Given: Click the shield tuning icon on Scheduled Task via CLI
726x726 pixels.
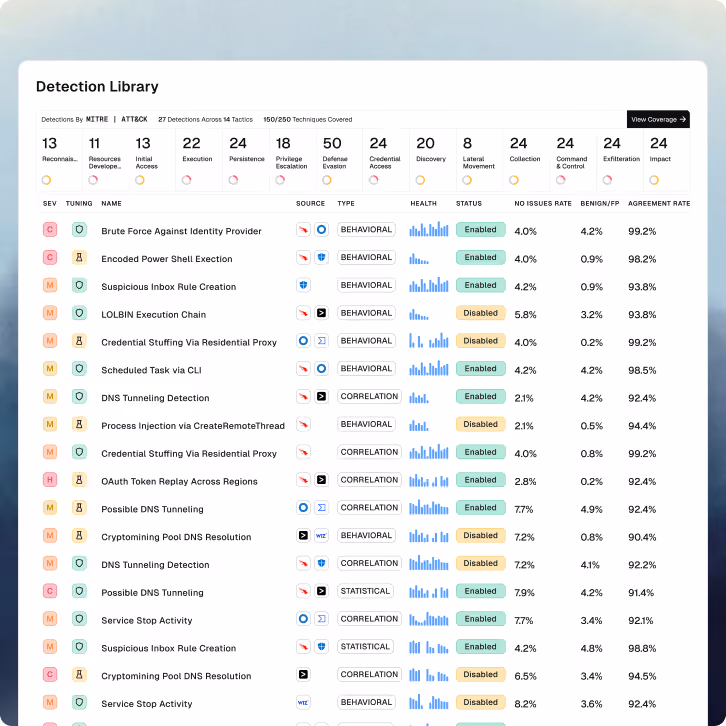Looking at the screenshot, I should 79,369.
